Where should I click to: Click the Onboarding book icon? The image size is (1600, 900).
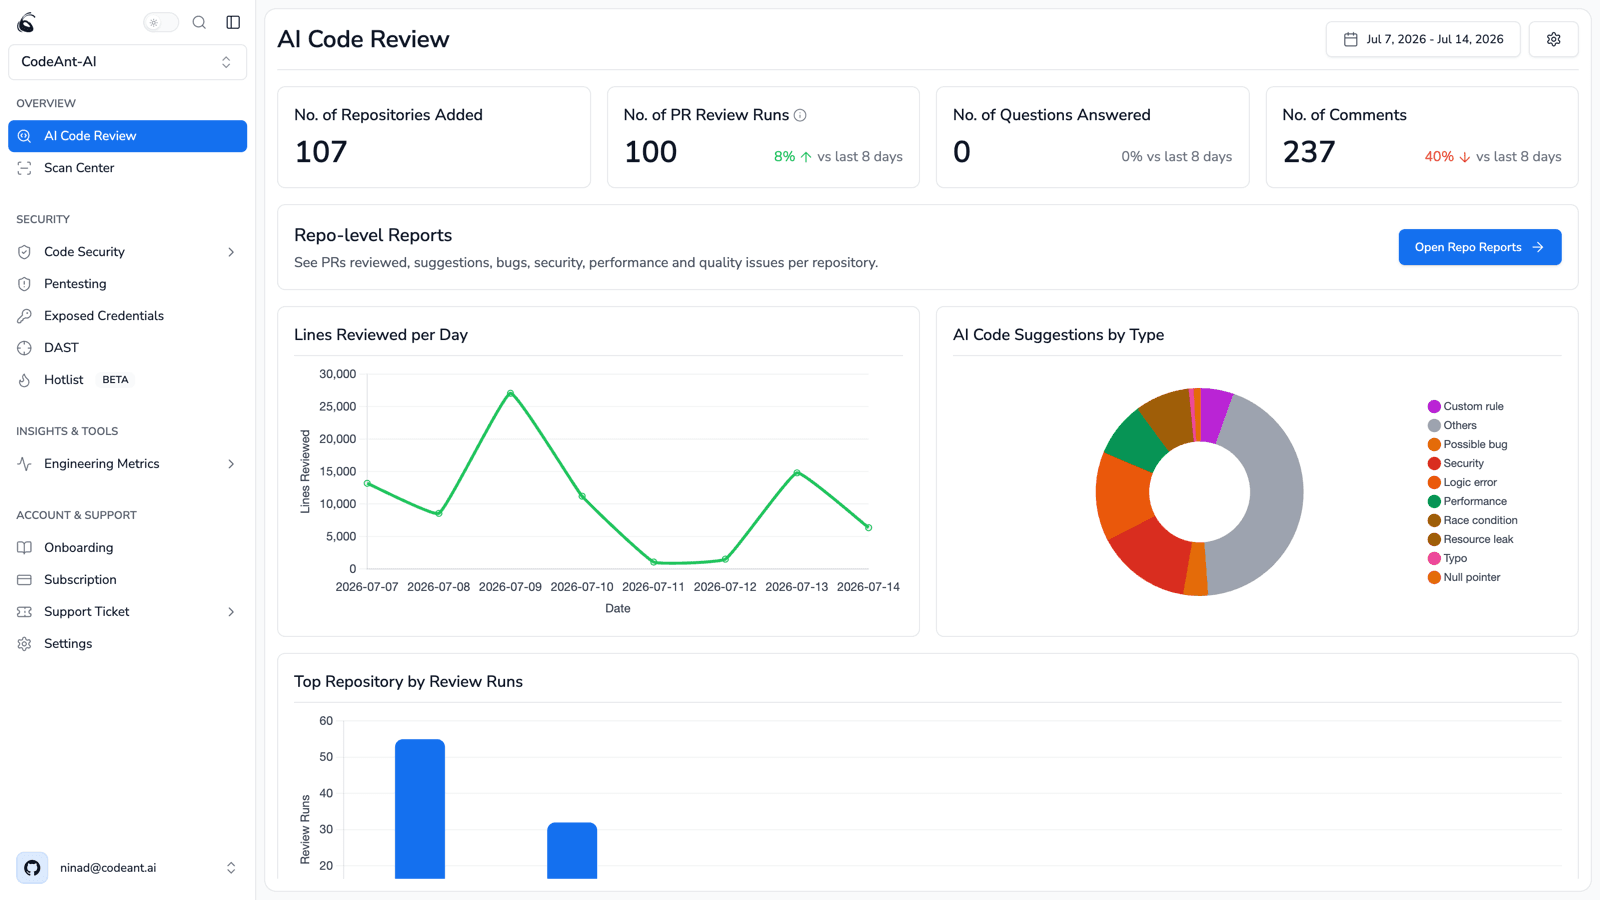pyautogui.click(x=25, y=548)
